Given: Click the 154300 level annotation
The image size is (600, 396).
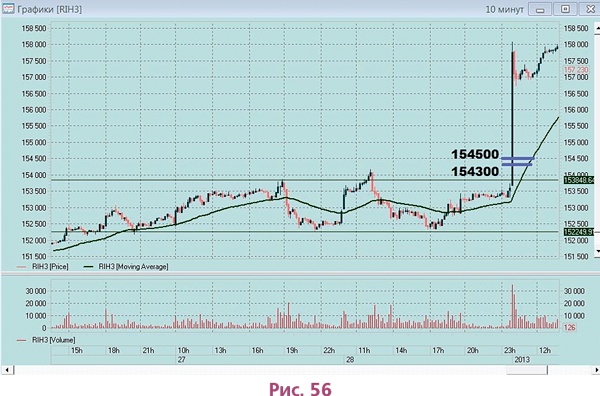Looking at the screenshot, I should click(475, 171).
